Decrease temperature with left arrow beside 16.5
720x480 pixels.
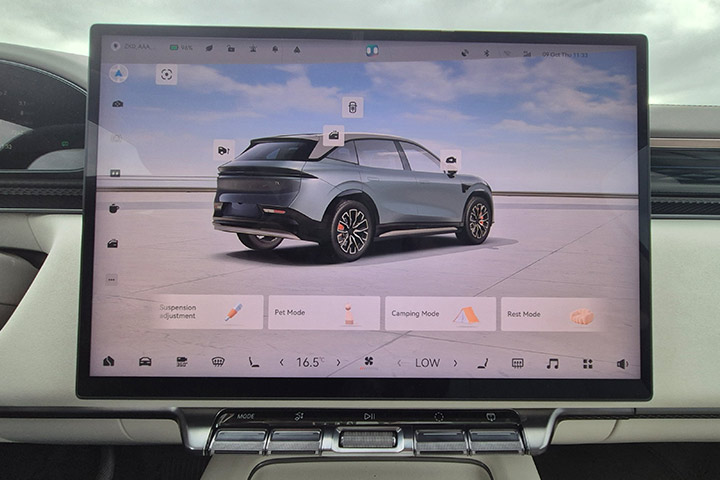[x=281, y=362]
